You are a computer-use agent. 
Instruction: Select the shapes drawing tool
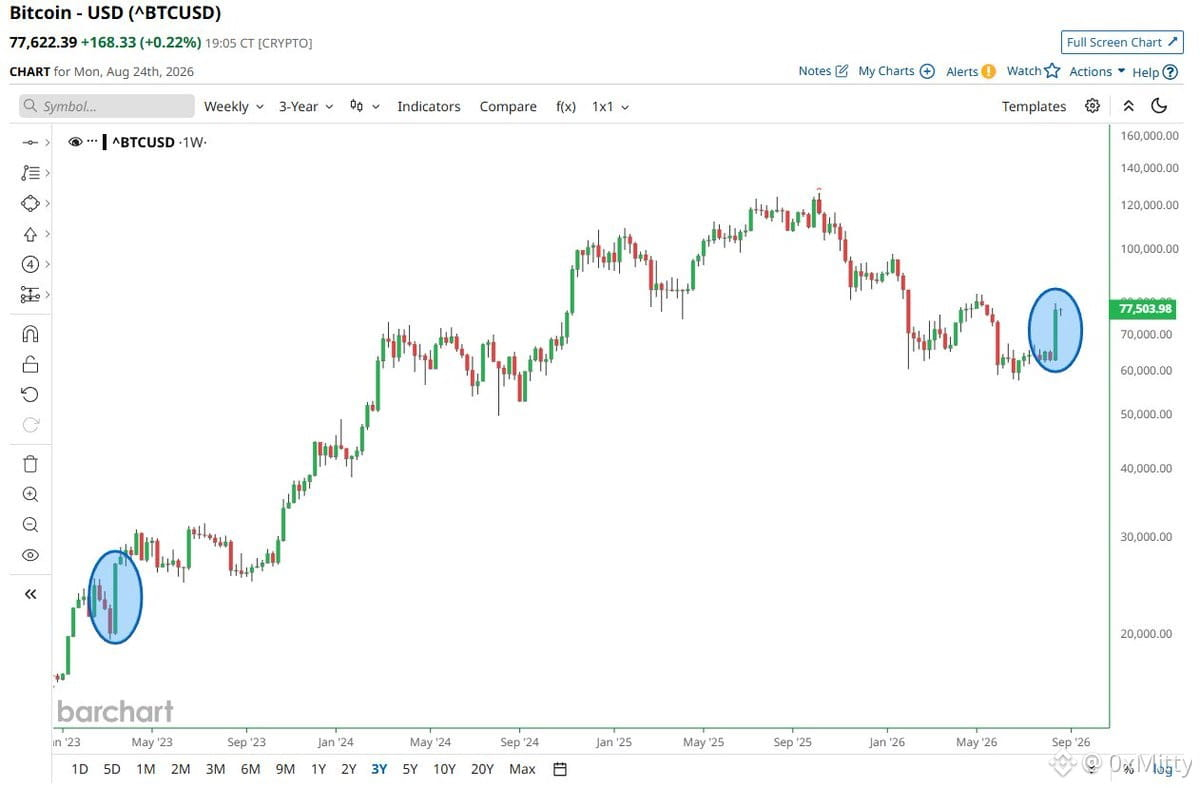[x=30, y=203]
